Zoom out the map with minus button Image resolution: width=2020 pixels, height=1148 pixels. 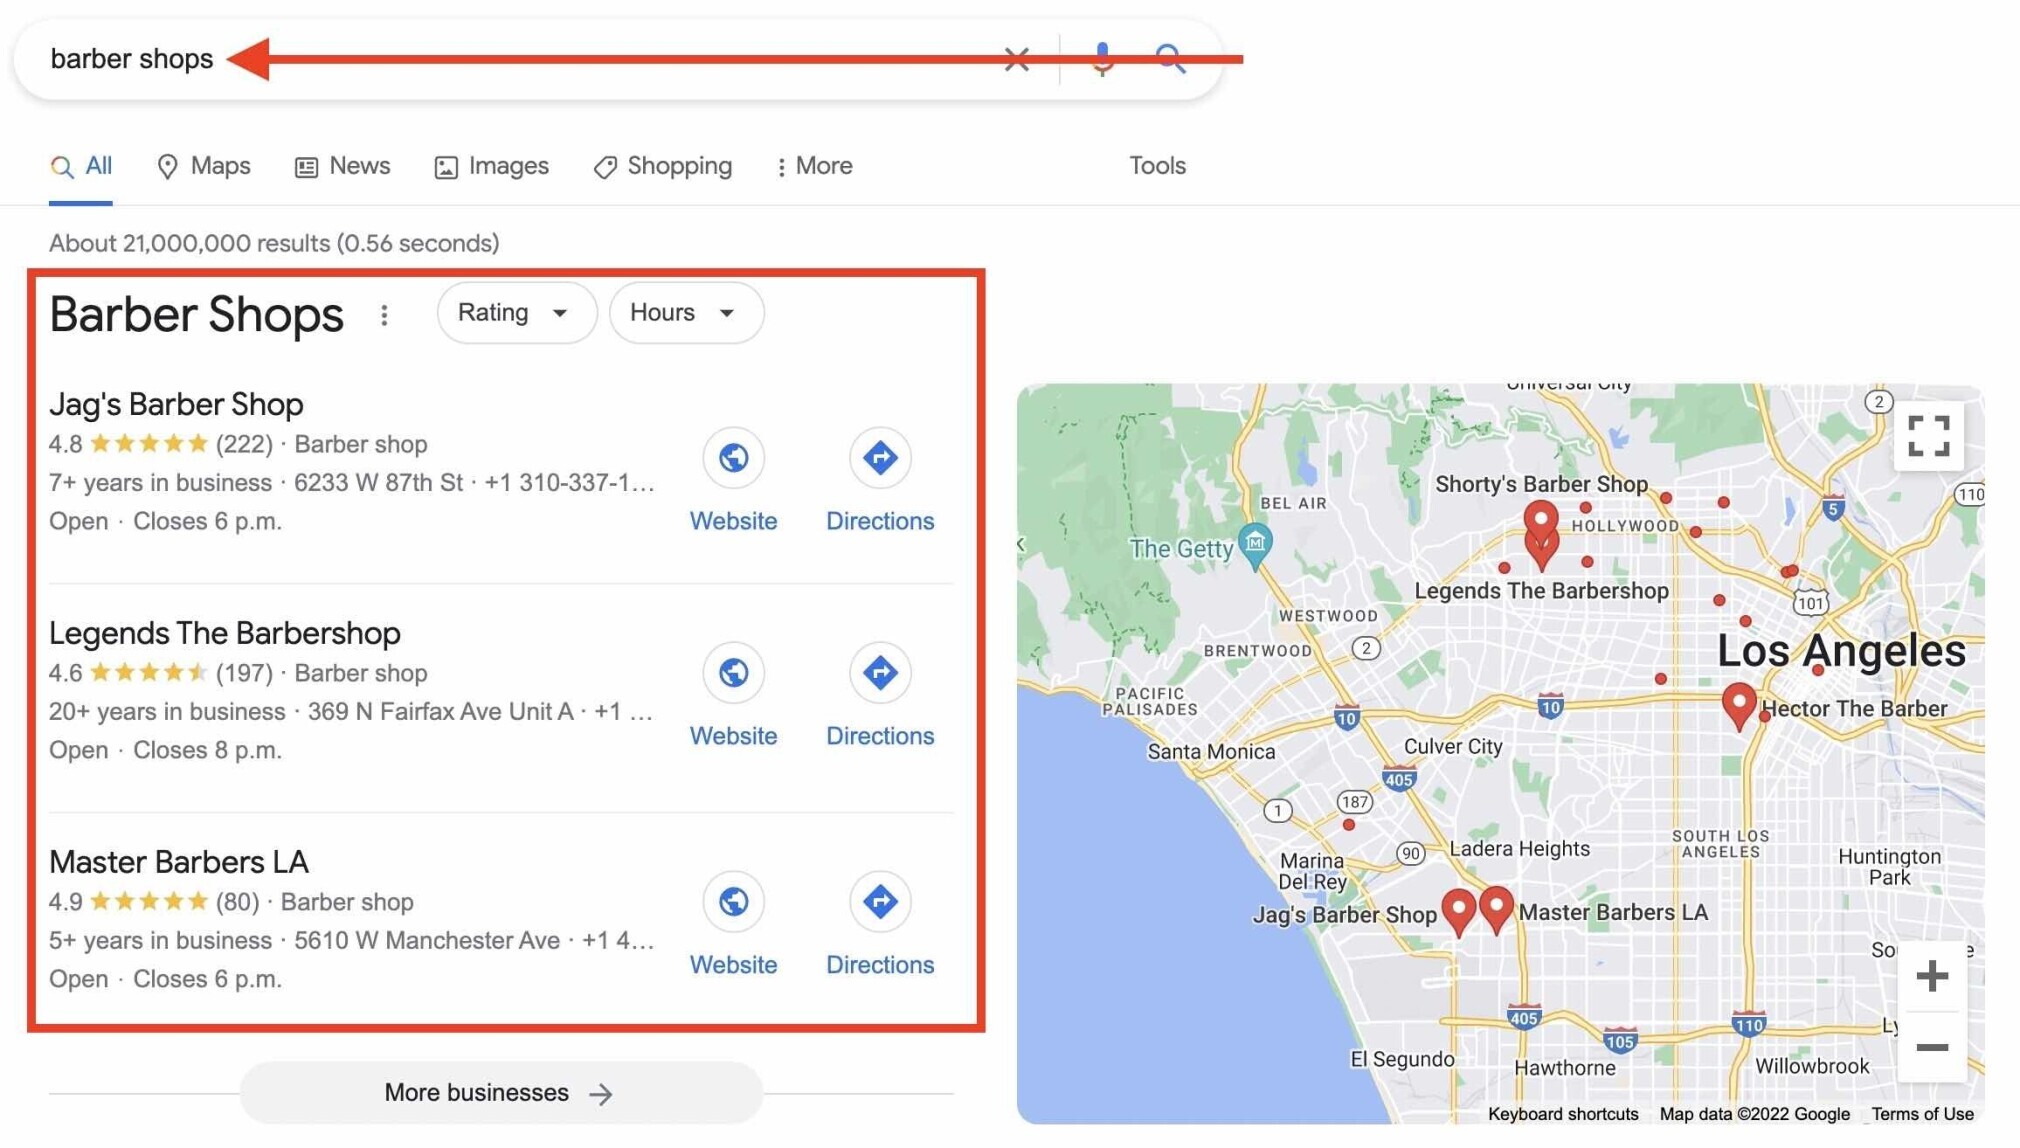pyautogui.click(x=1932, y=1047)
